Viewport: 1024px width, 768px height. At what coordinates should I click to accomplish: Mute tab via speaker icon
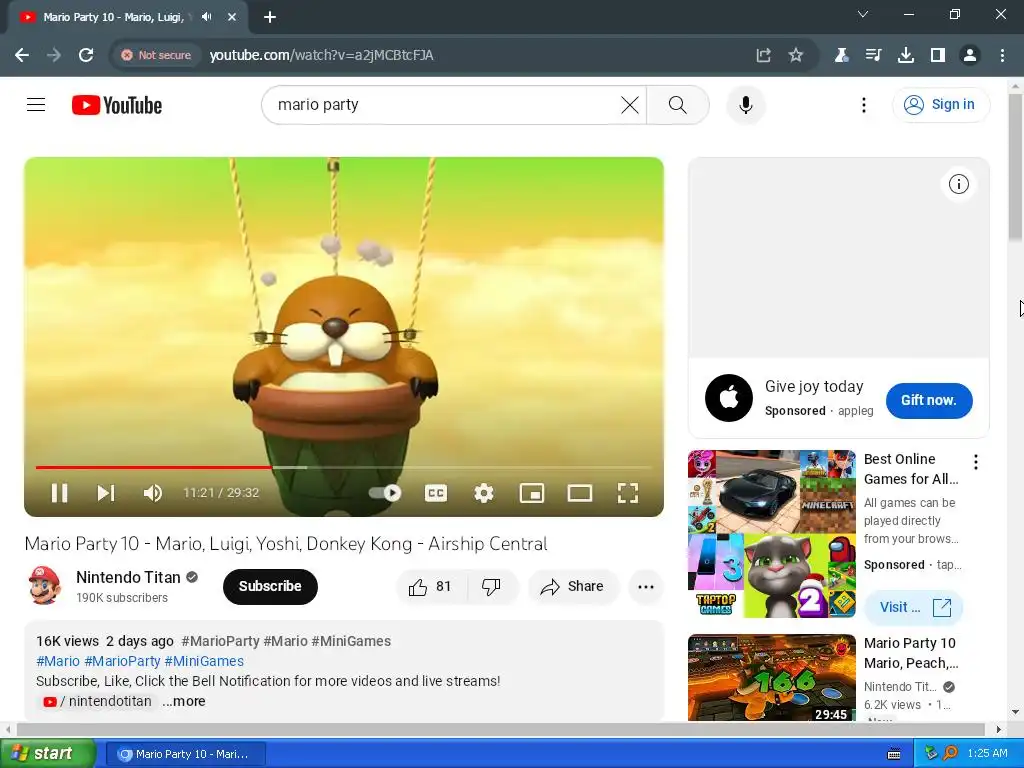coord(207,17)
